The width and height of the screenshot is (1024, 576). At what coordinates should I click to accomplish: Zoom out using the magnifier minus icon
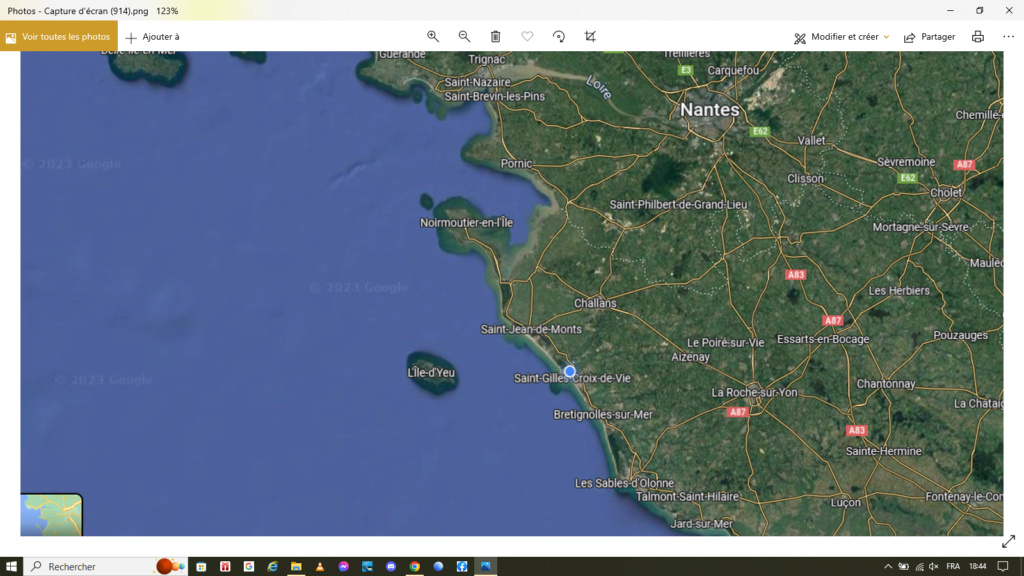[x=464, y=37]
